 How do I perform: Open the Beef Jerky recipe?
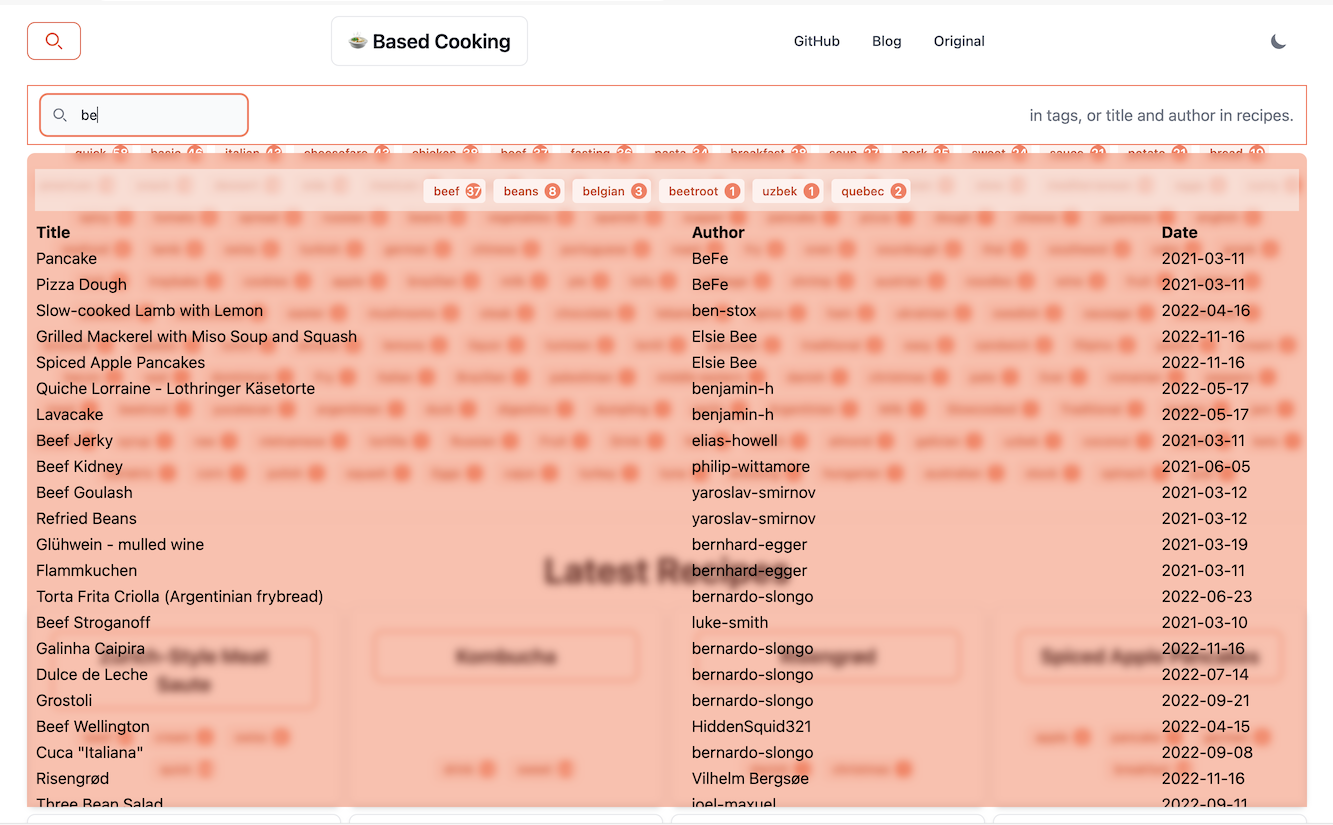pyautogui.click(x=74, y=440)
